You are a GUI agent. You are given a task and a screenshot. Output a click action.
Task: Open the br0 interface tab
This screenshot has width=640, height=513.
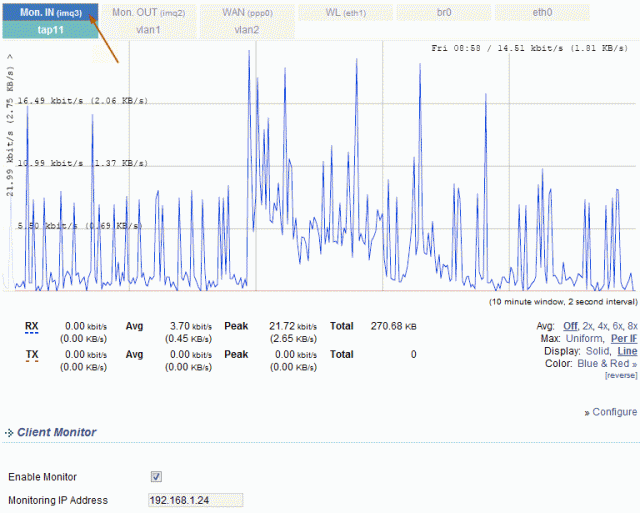(x=444, y=13)
